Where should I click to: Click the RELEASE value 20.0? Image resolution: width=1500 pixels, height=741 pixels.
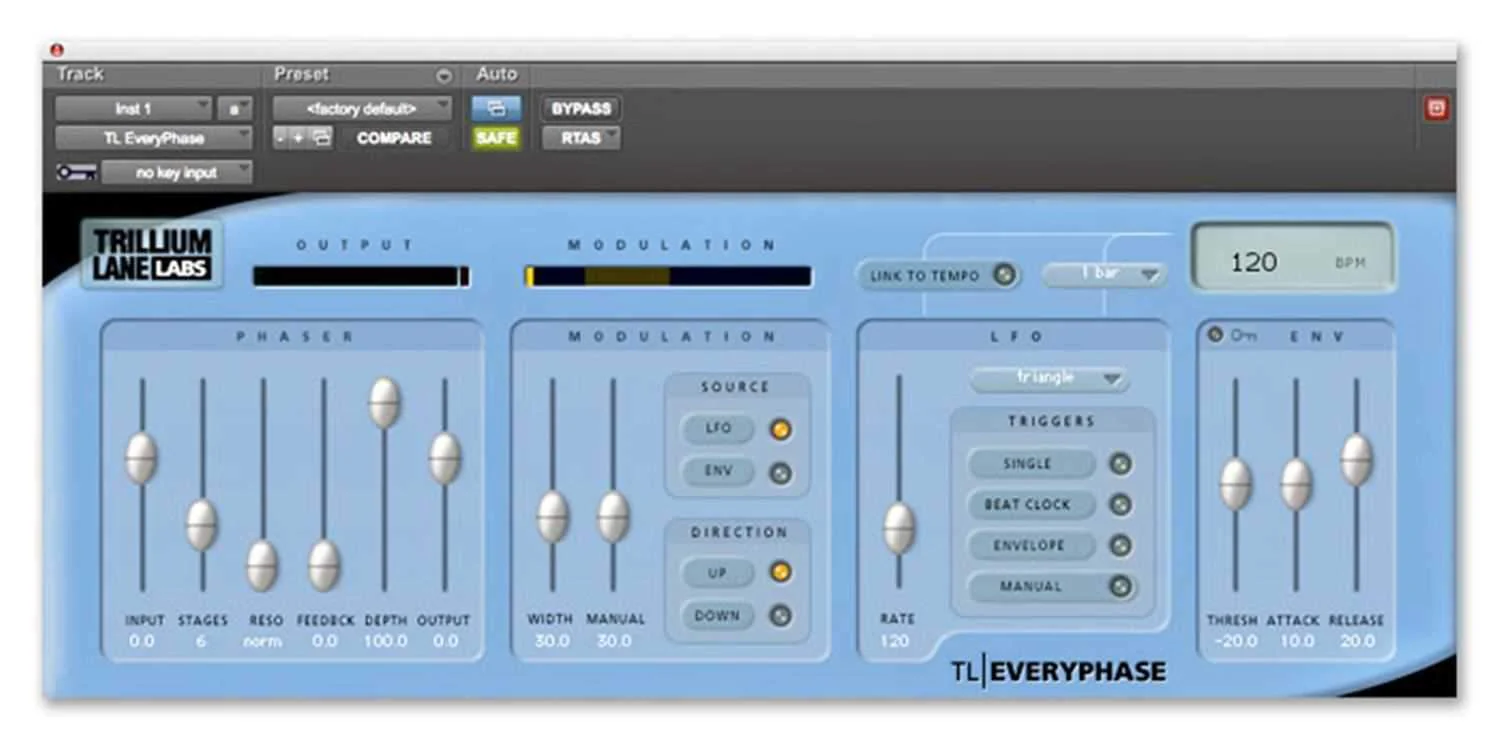pos(1357,641)
